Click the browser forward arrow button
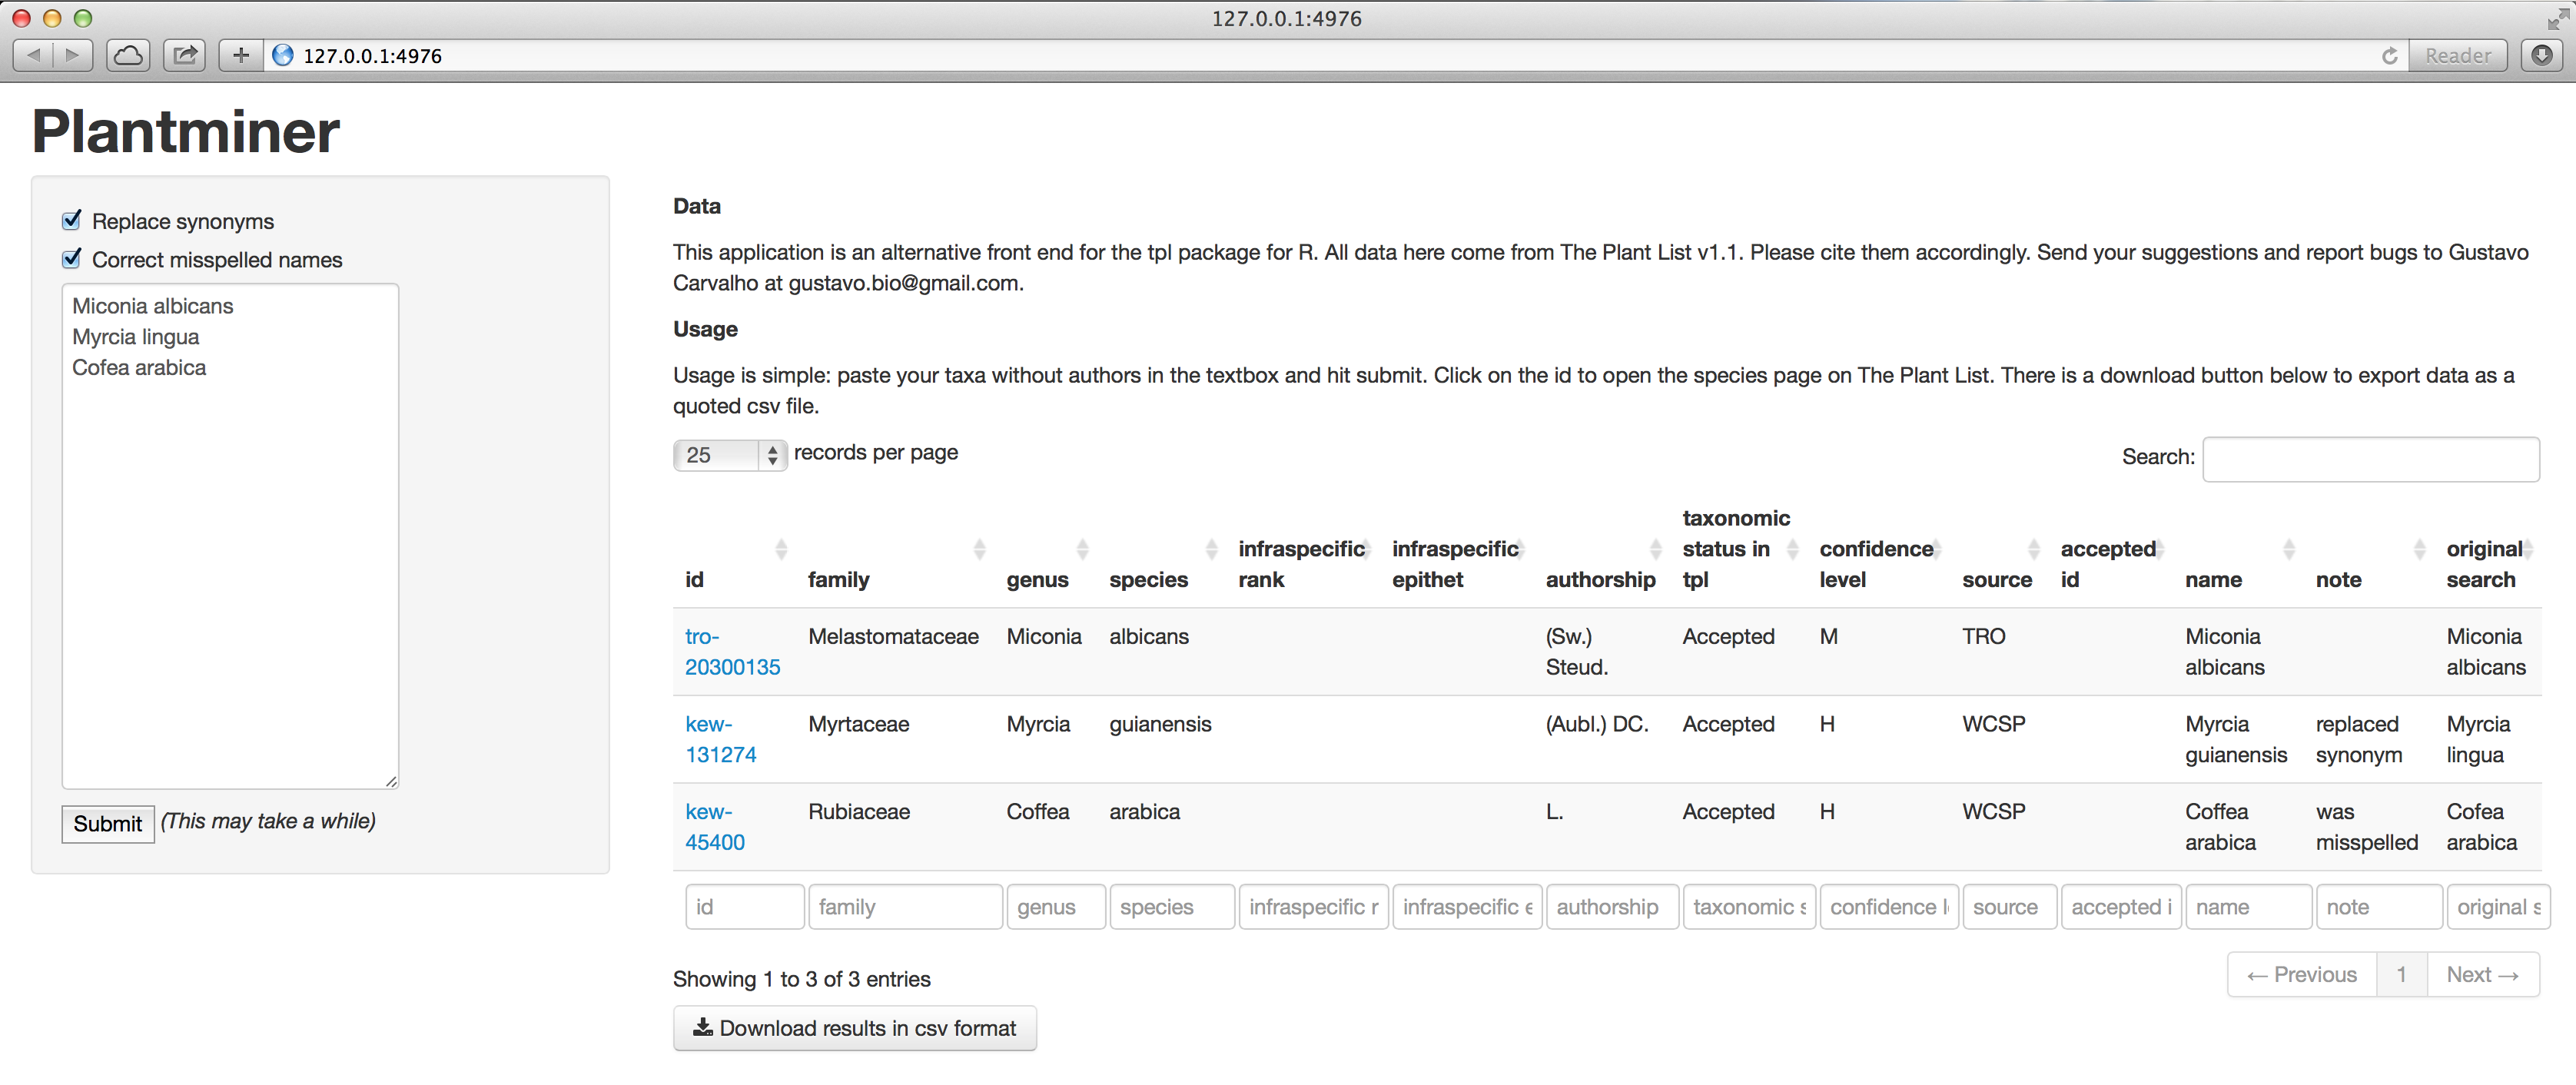2576x1085 pixels. (72, 55)
